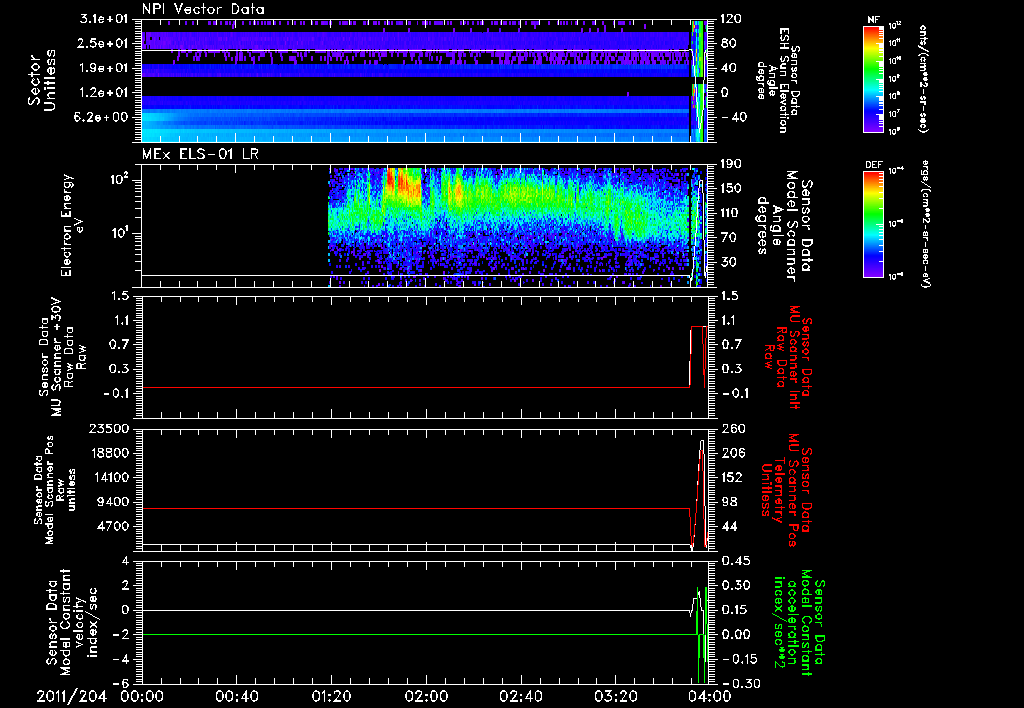Click the '1.2e+01' sector tick label
The width and height of the screenshot is (1024, 708).
tap(104, 93)
